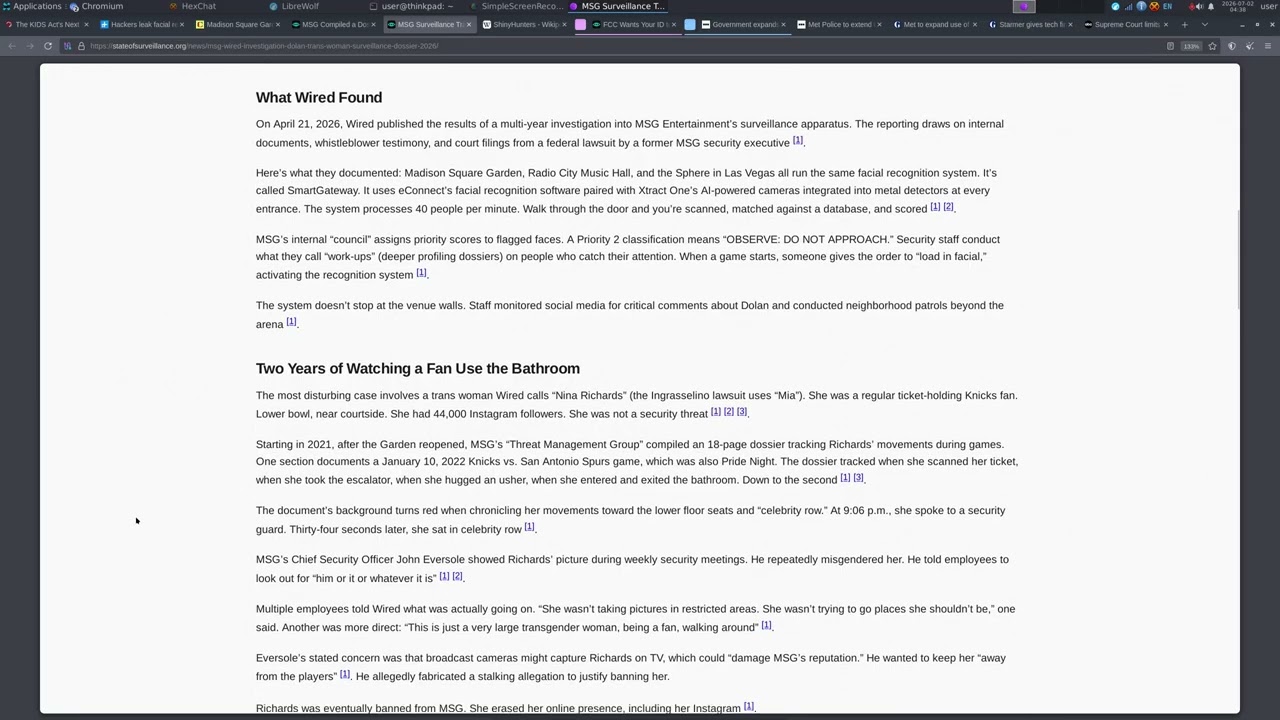The height and width of the screenshot is (720, 1280).
Task: Toggle reader view for this article
Action: tap(1170, 46)
